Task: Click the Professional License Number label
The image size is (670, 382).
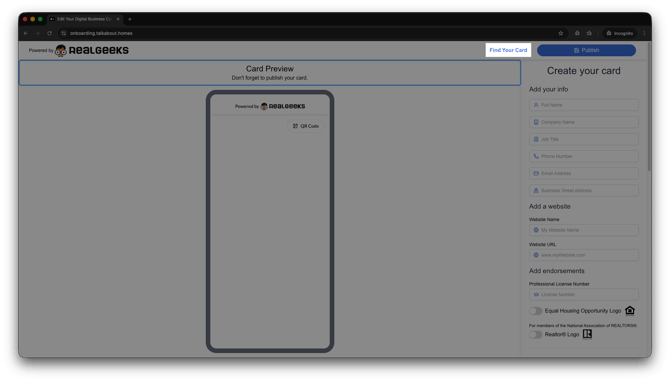Action: [559, 284]
